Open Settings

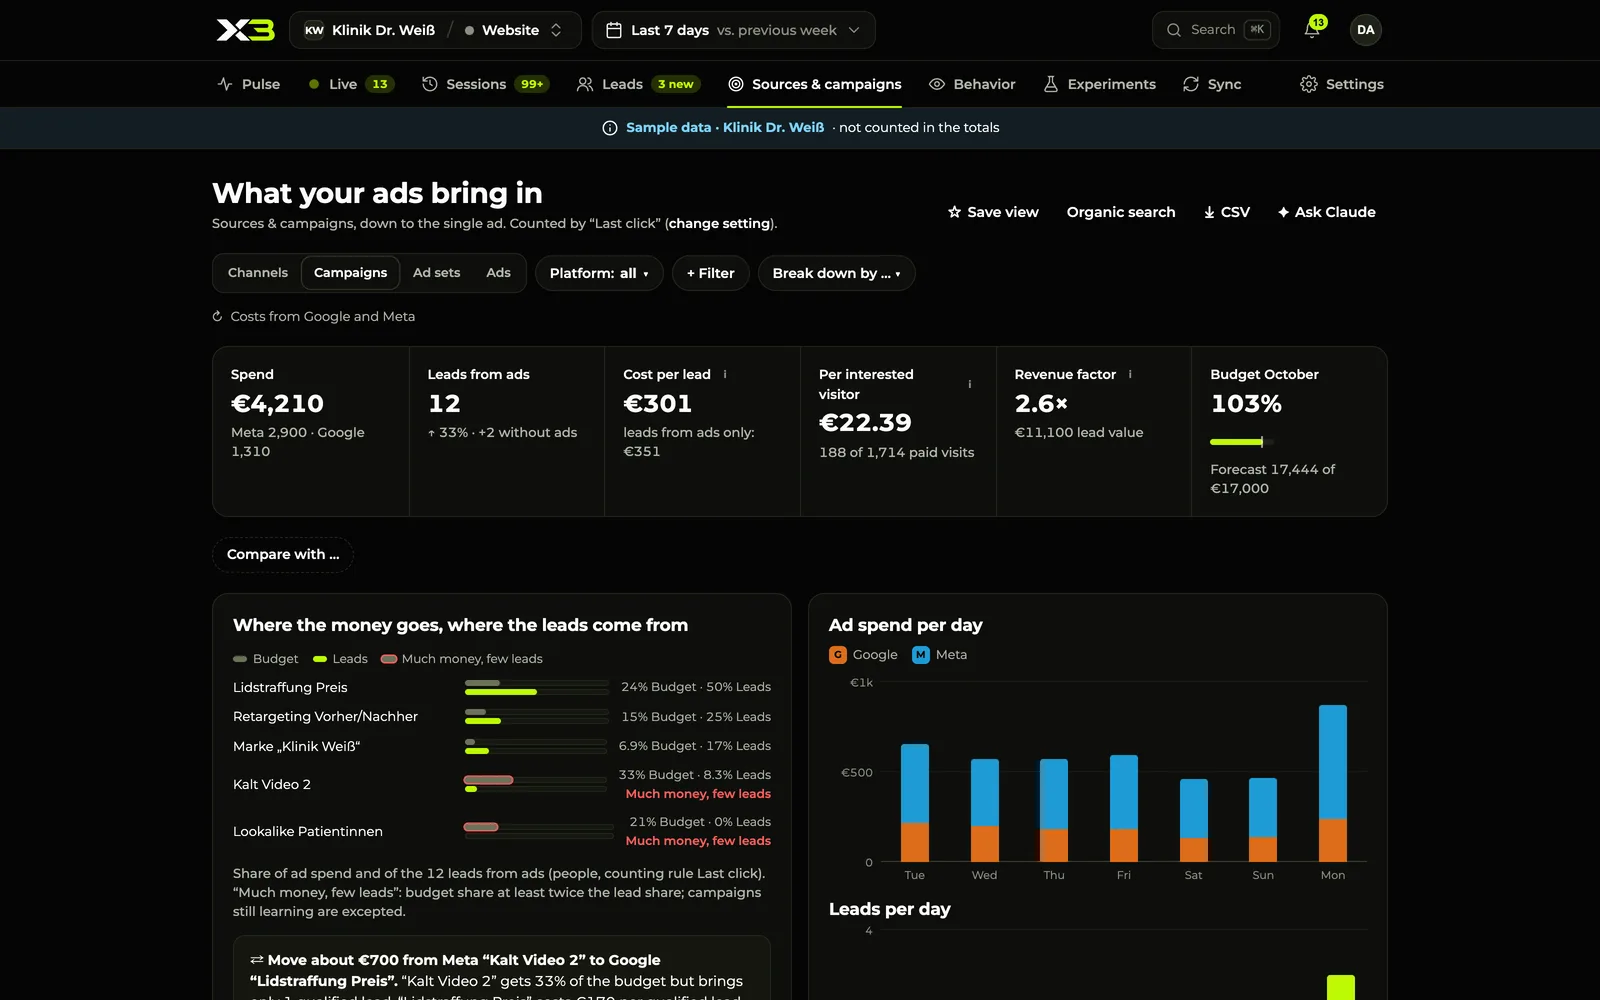point(1342,84)
